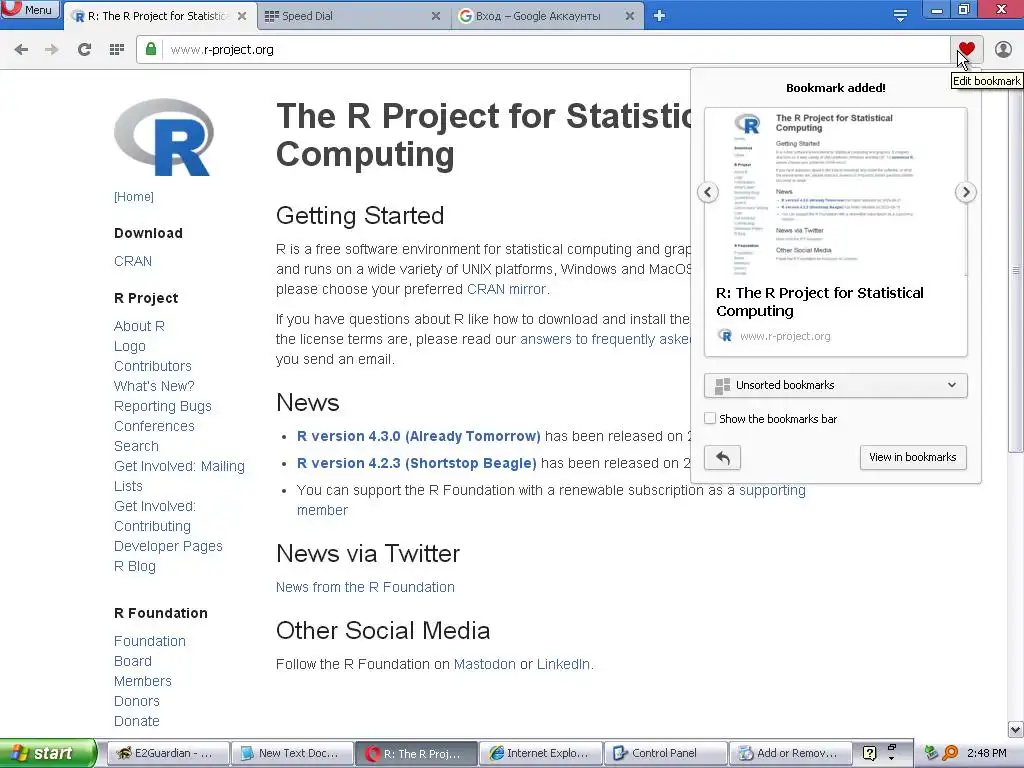Image resolution: width=1024 pixels, height=768 pixels.
Task: Open the Logo link in sidebar
Action: coord(129,346)
